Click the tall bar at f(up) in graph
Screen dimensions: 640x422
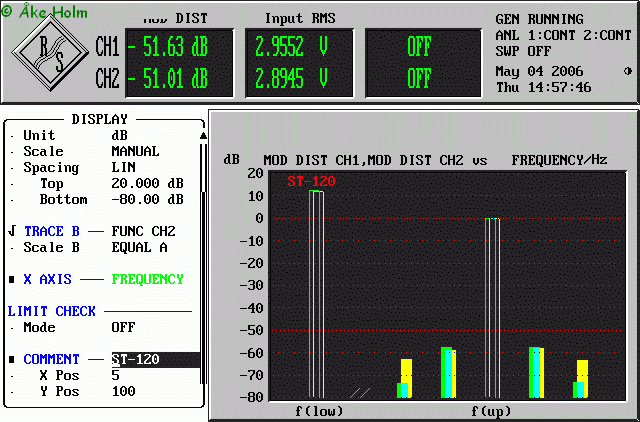click(492, 308)
